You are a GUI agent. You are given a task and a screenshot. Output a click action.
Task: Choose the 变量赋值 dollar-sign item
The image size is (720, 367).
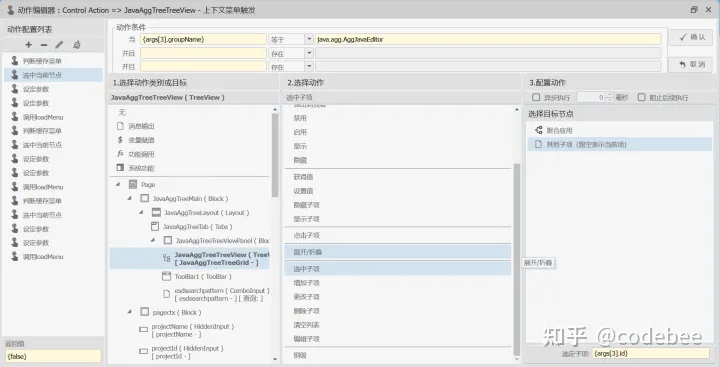[120, 140]
